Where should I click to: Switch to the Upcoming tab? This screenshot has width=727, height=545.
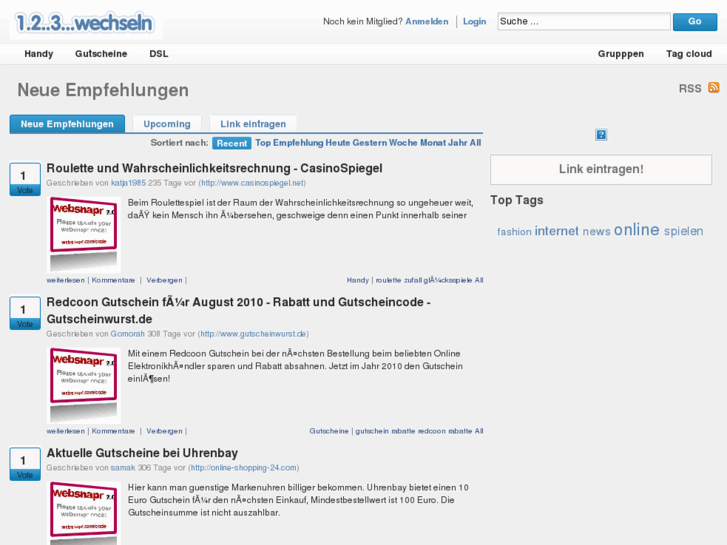click(x=167, y=124)
